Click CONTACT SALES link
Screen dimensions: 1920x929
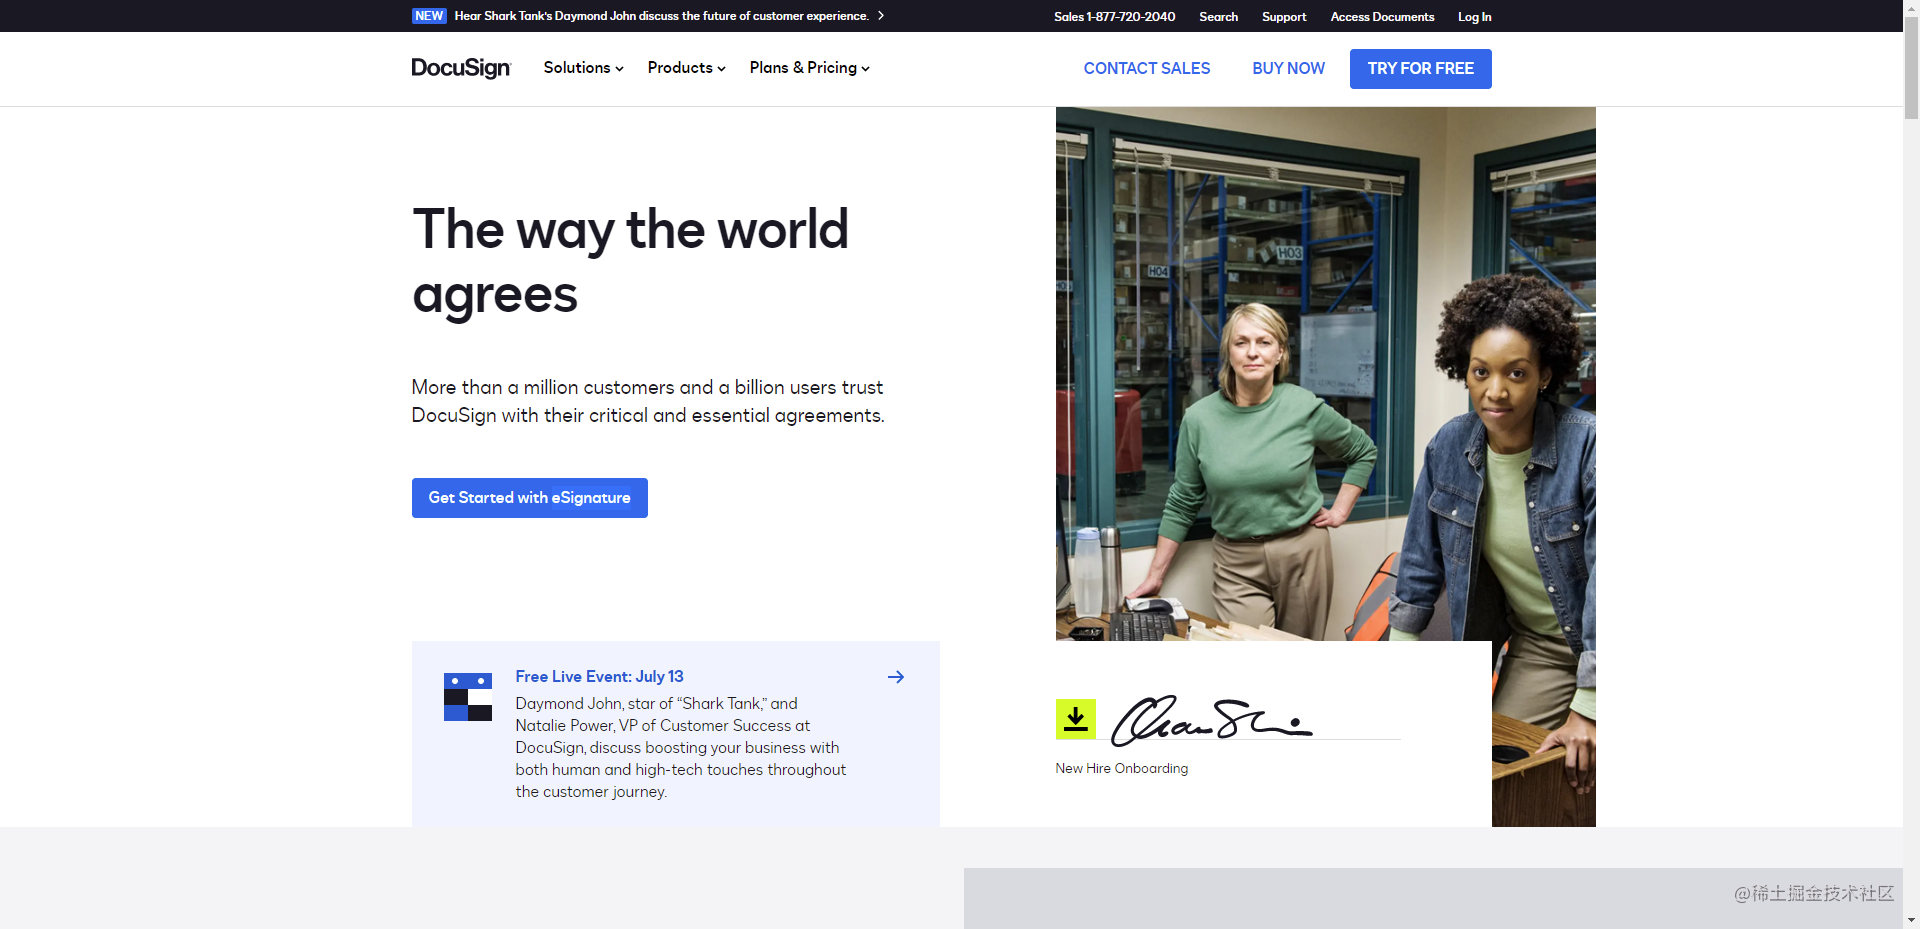[1147, 69]
